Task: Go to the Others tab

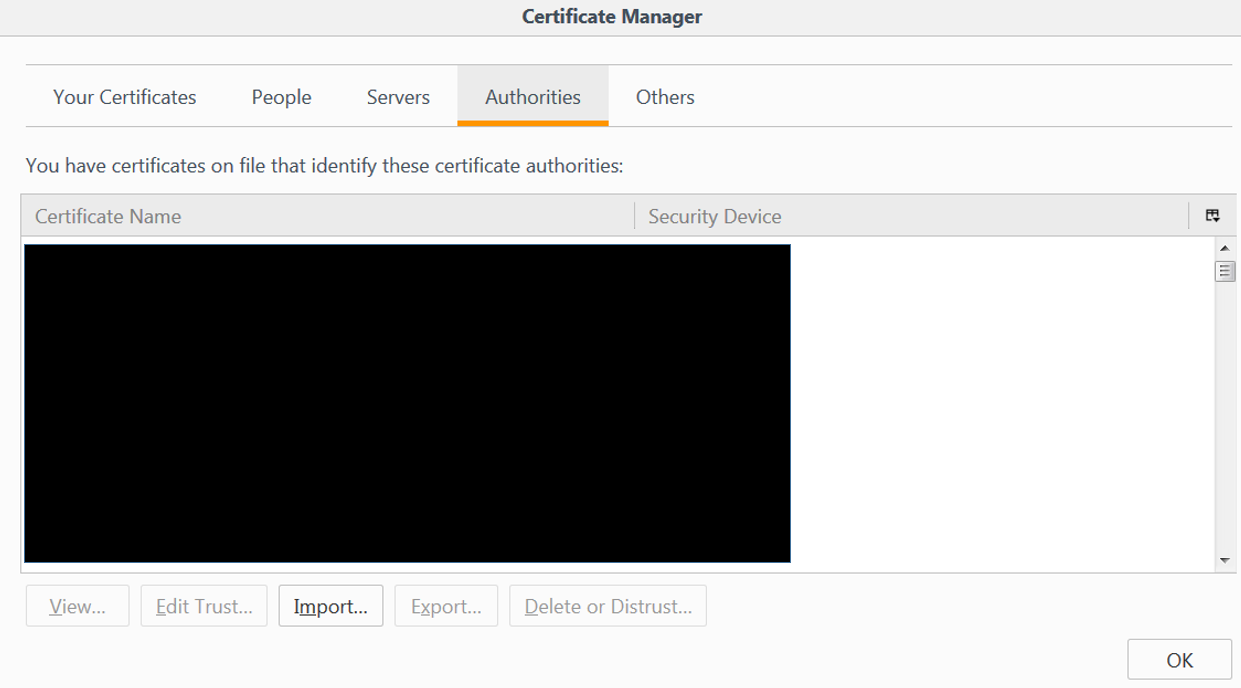Action: [x=665, y=97]
